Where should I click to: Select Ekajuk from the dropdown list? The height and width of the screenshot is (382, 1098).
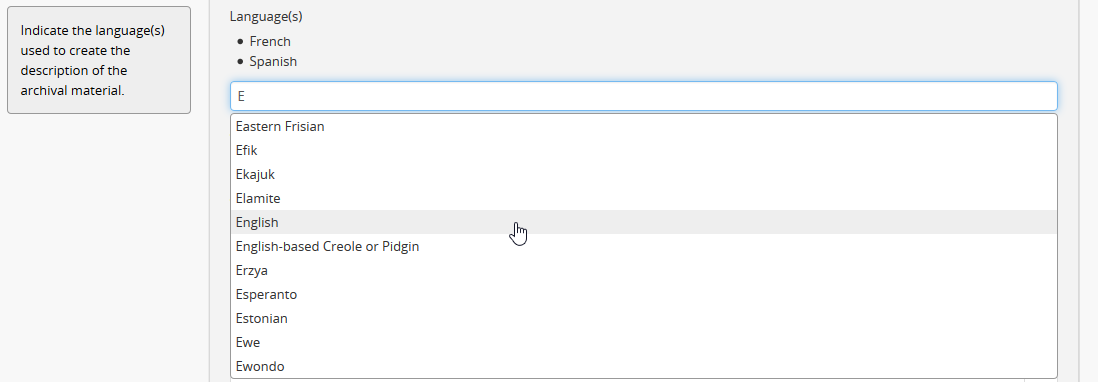pyautogui.click(x=644, y=174)
